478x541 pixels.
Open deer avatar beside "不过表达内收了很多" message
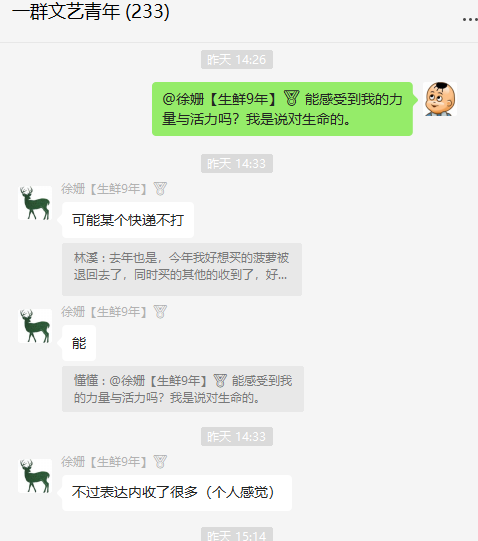pyautogui.click(x=35, y=476)
